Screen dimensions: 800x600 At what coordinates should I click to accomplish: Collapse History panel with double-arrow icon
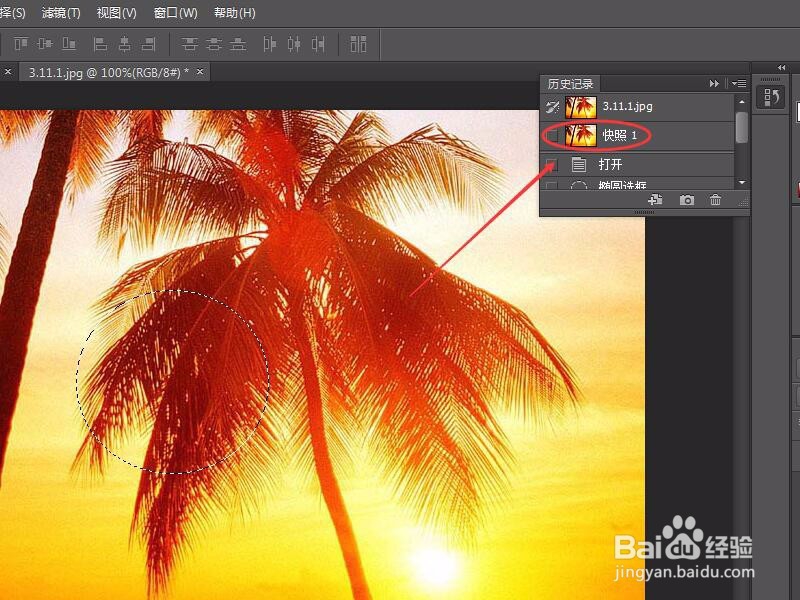pyautogui.click(x=714, y=83)
